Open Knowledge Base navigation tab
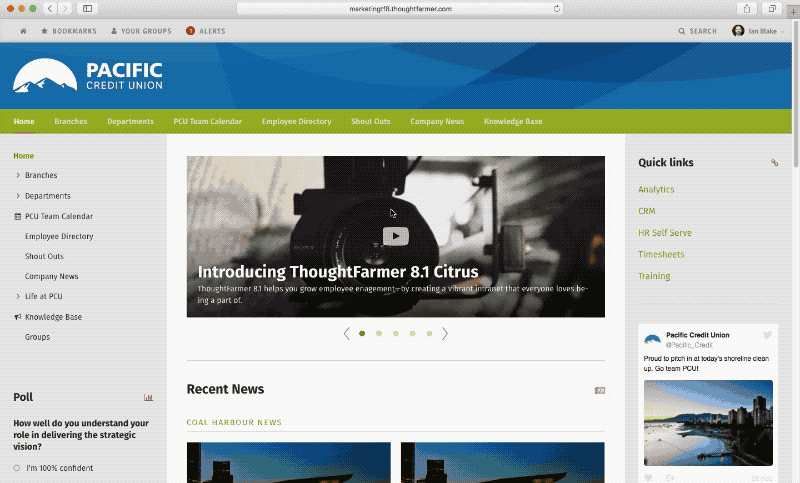The image size is (800, 483). (513, 121)
